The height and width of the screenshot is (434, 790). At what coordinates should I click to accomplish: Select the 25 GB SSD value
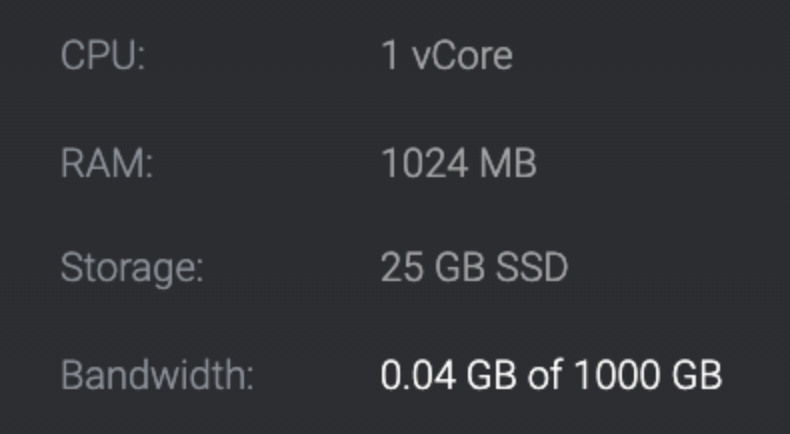pyautogui.click(x=474, y=269)
